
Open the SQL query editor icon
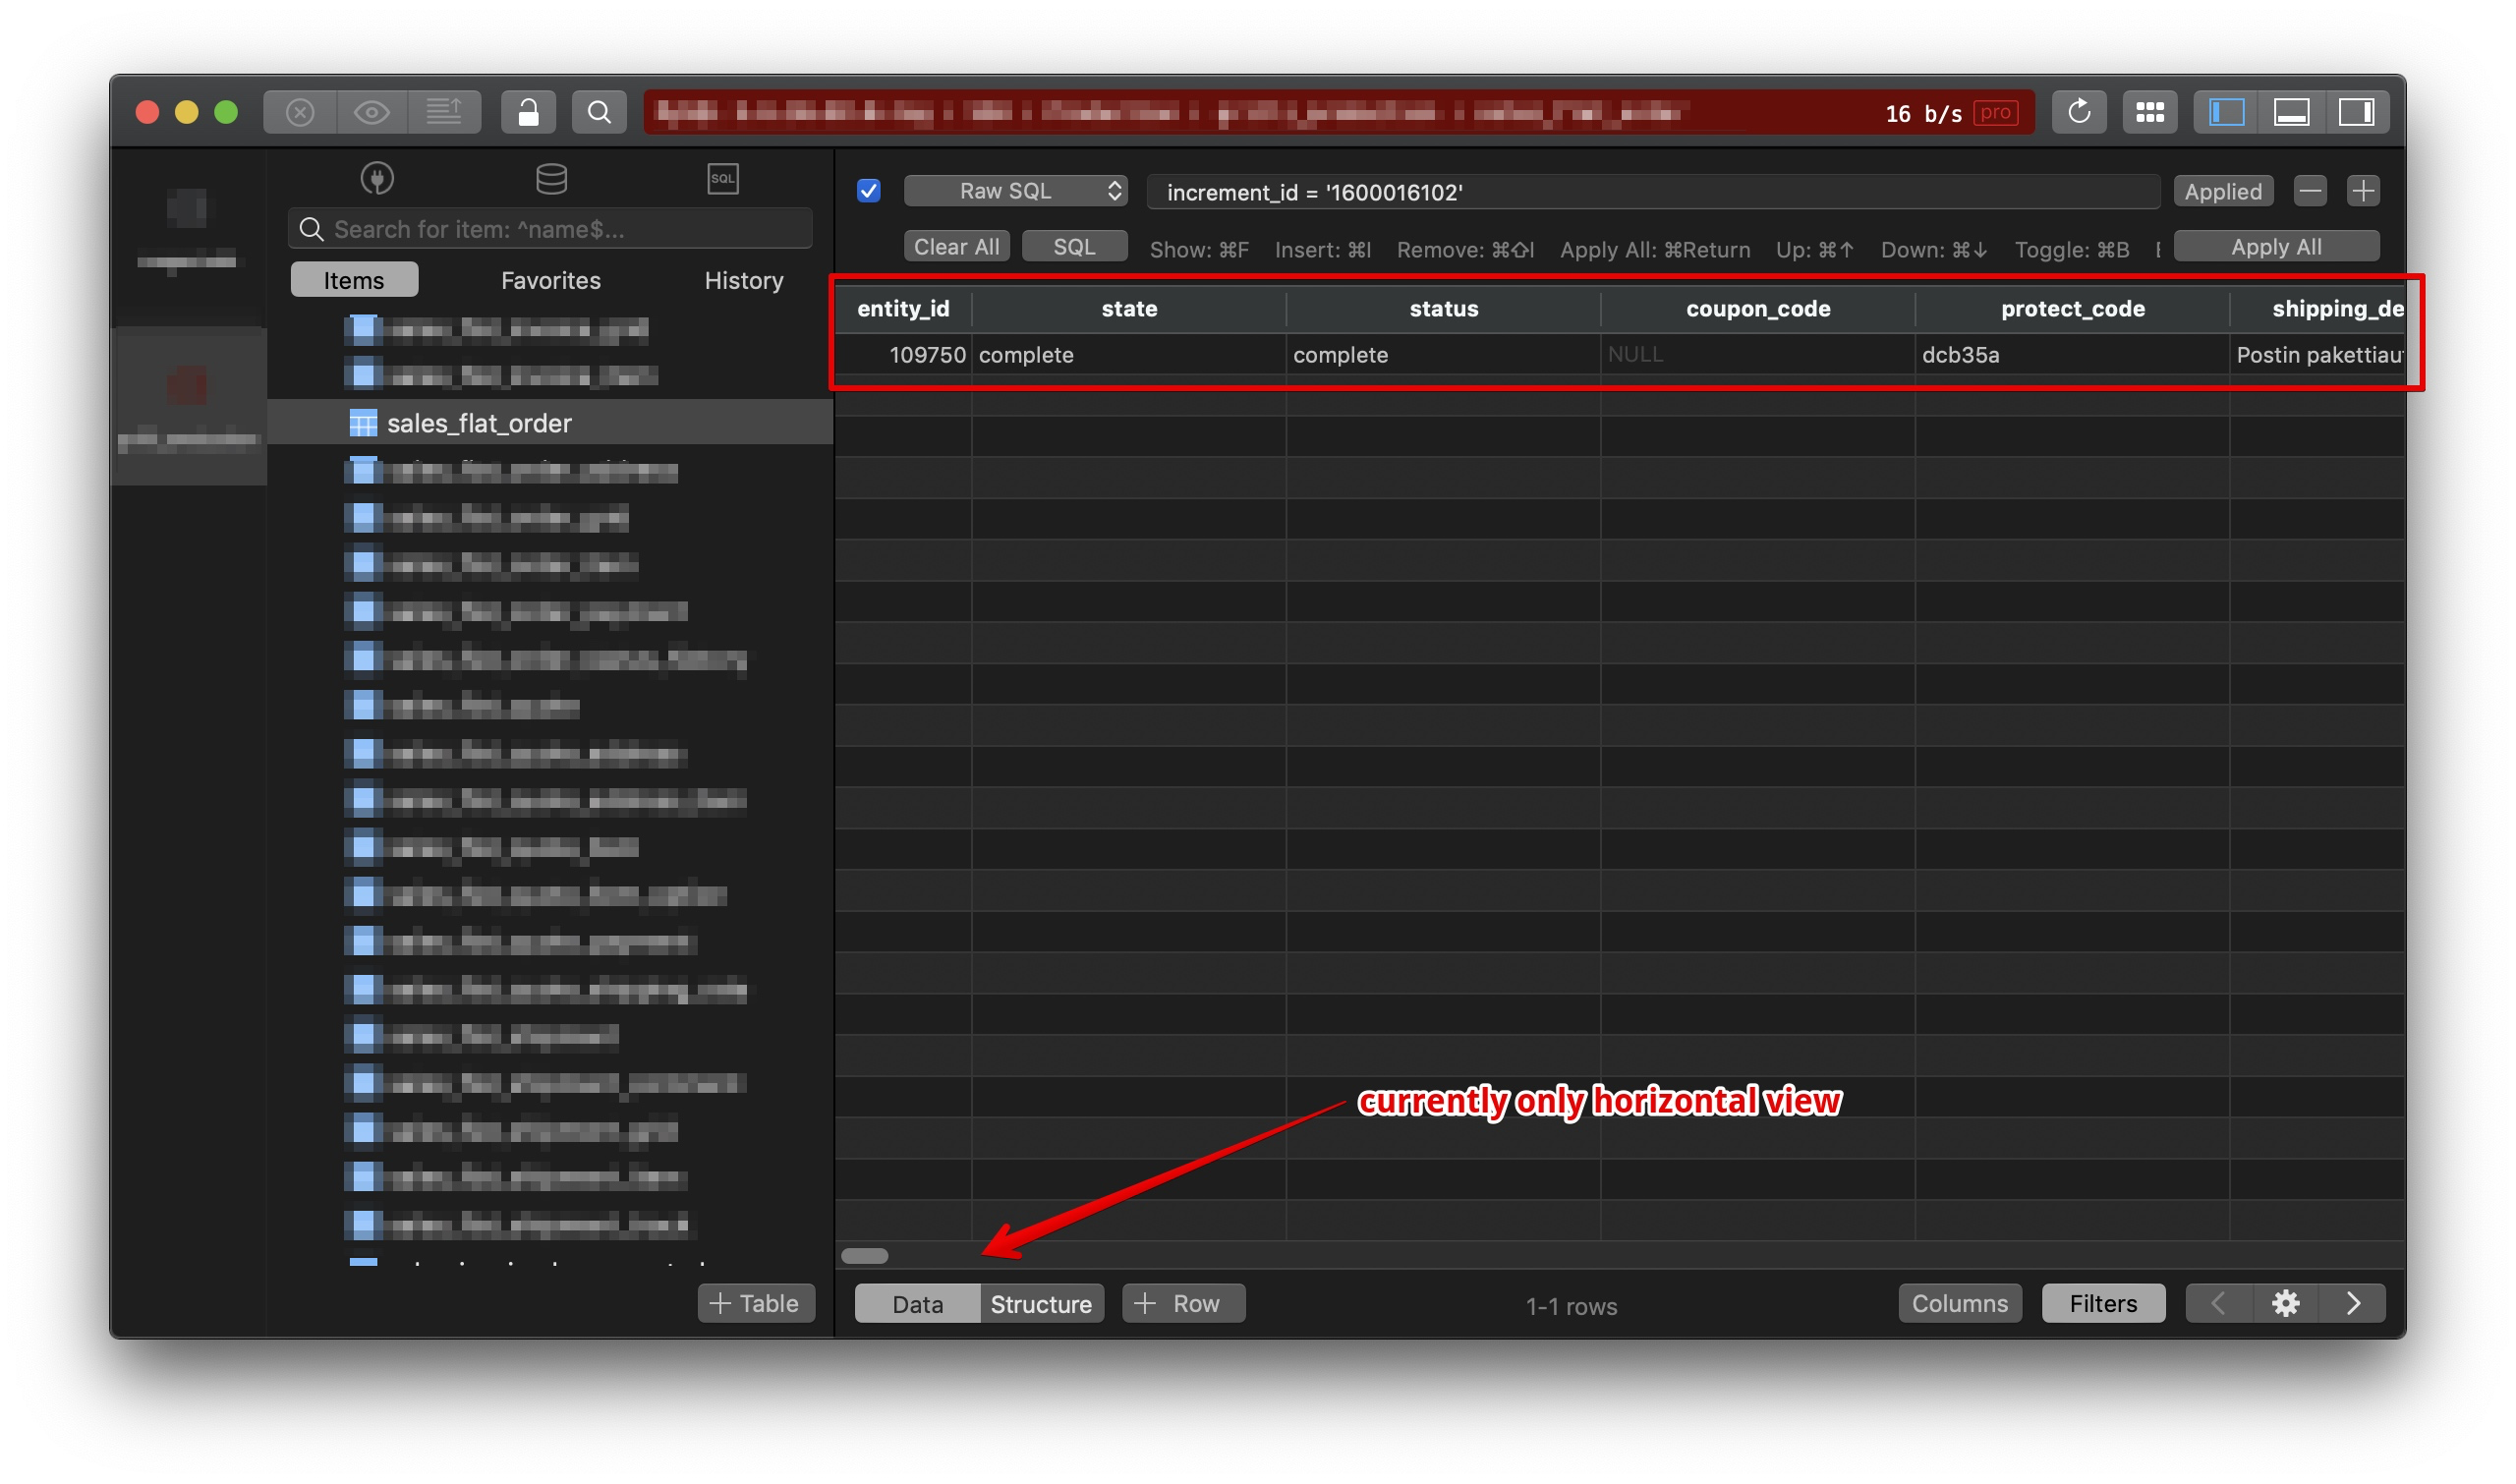(x=722, y=178)
